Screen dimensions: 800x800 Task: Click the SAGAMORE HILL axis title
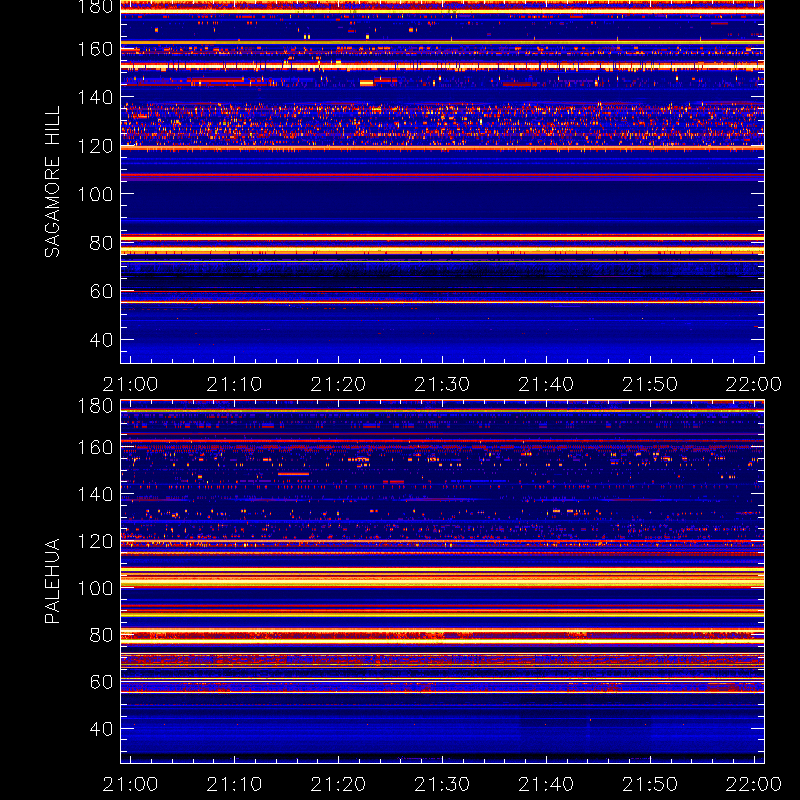pyautogui.click(x=53, y=182)
